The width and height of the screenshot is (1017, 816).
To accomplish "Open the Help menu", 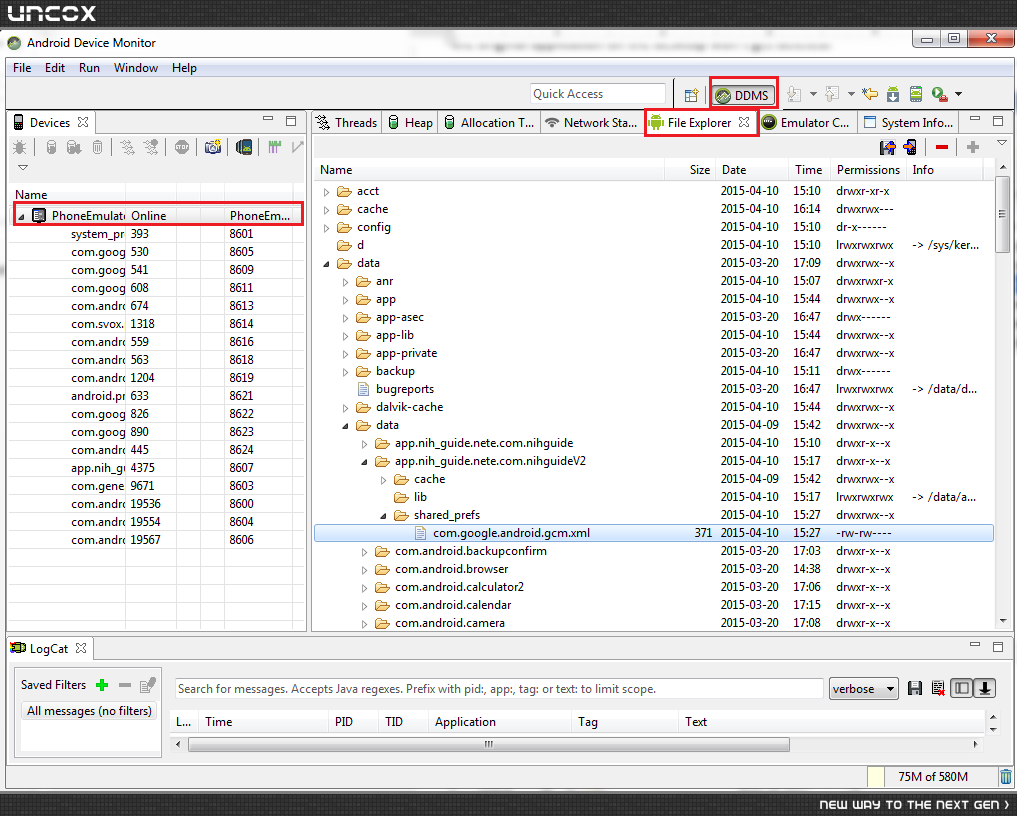I will (184, 68).
